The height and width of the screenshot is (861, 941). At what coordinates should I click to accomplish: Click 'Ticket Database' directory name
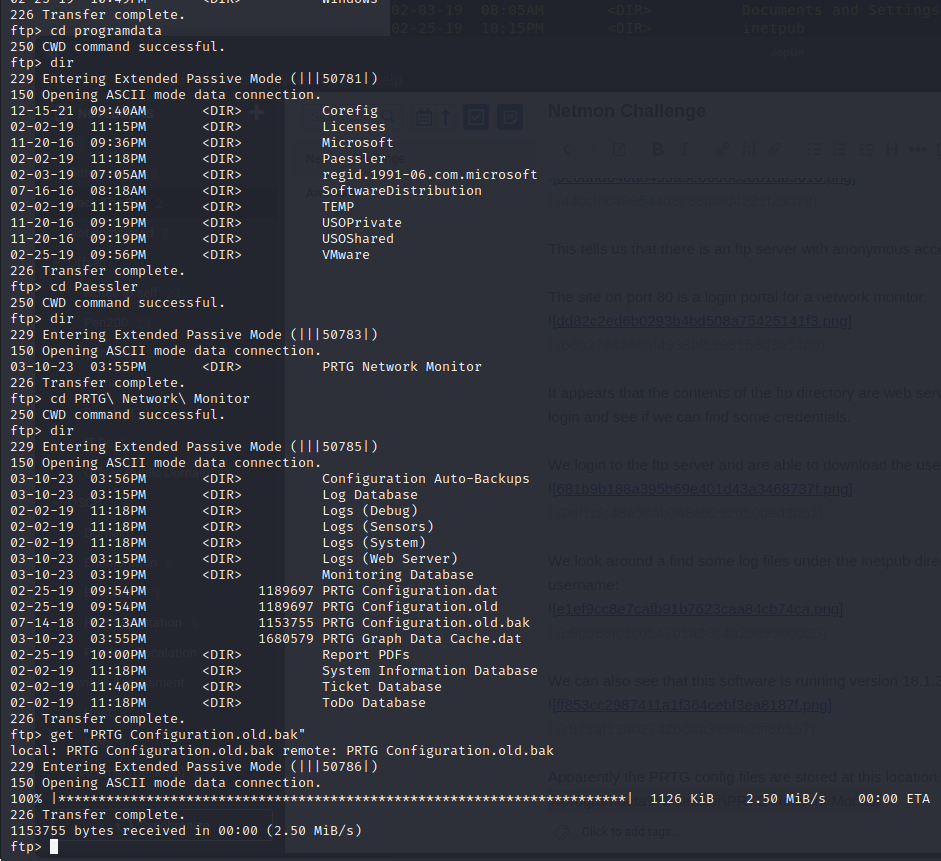pos(382,686)
